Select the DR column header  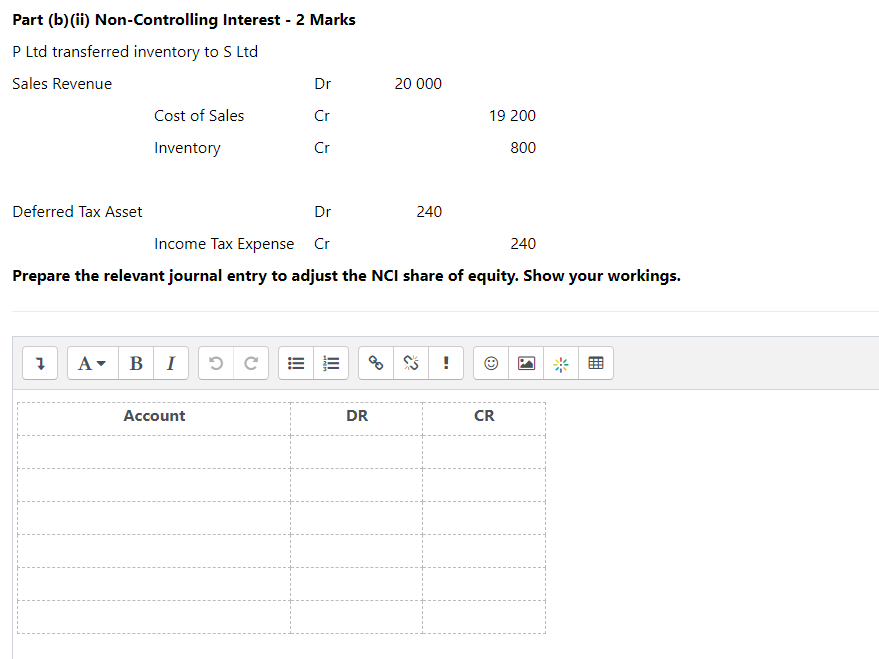[356, 416]
